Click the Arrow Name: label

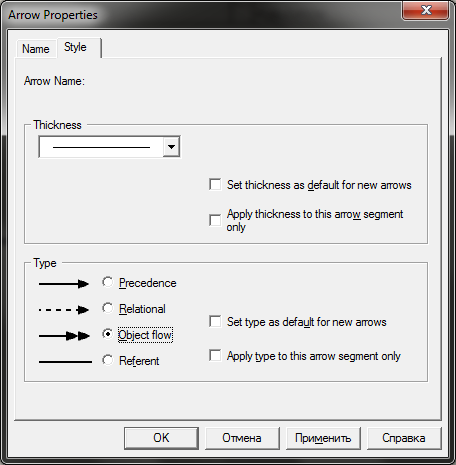pyautogui.click(x=54, y=81)
